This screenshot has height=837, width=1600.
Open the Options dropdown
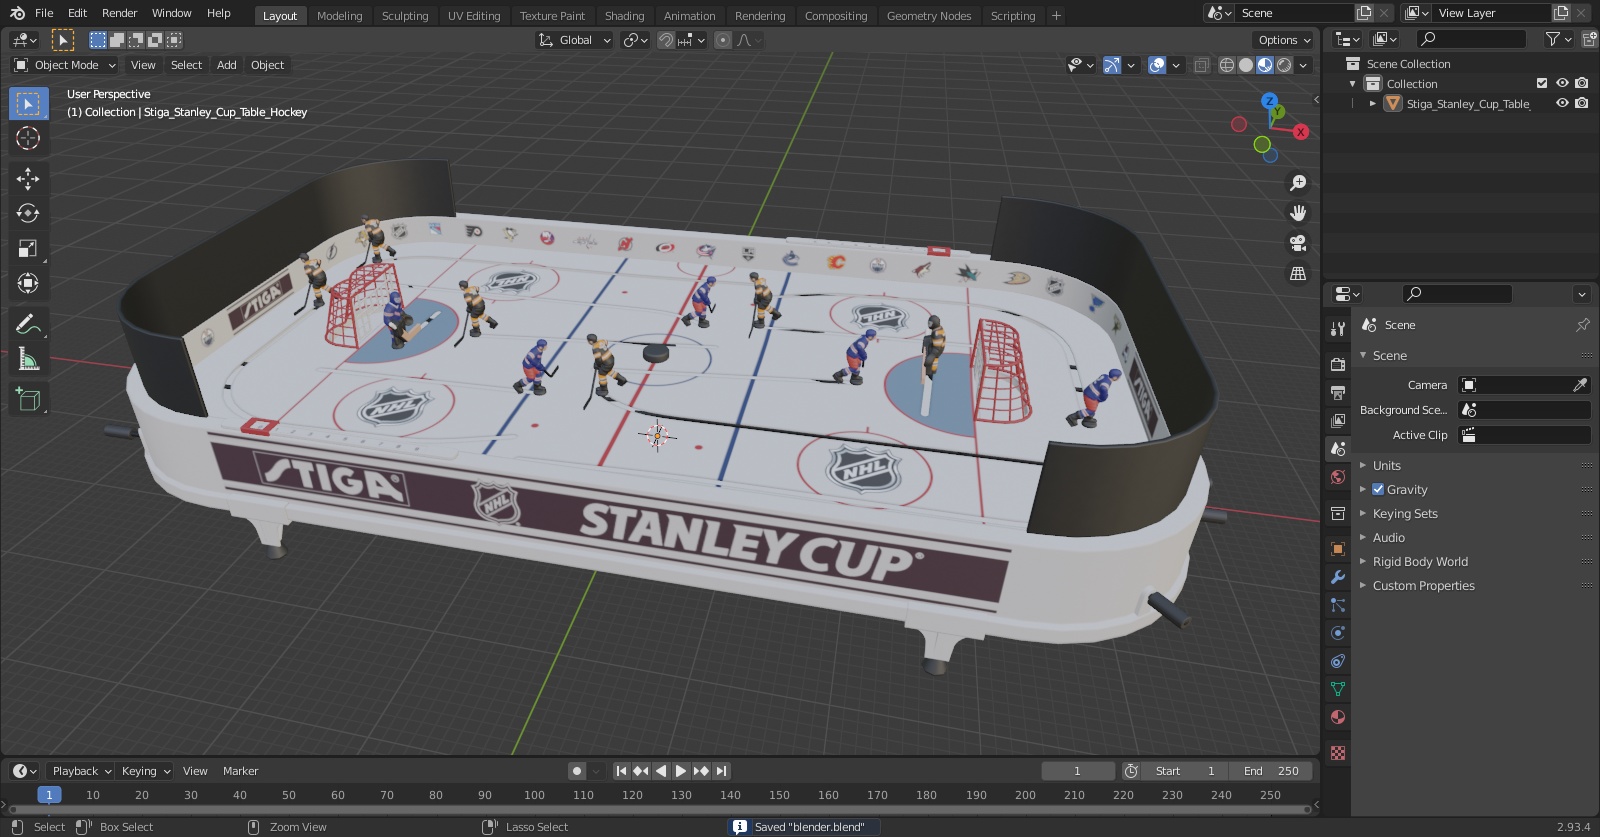click(x=1283, y=40)
